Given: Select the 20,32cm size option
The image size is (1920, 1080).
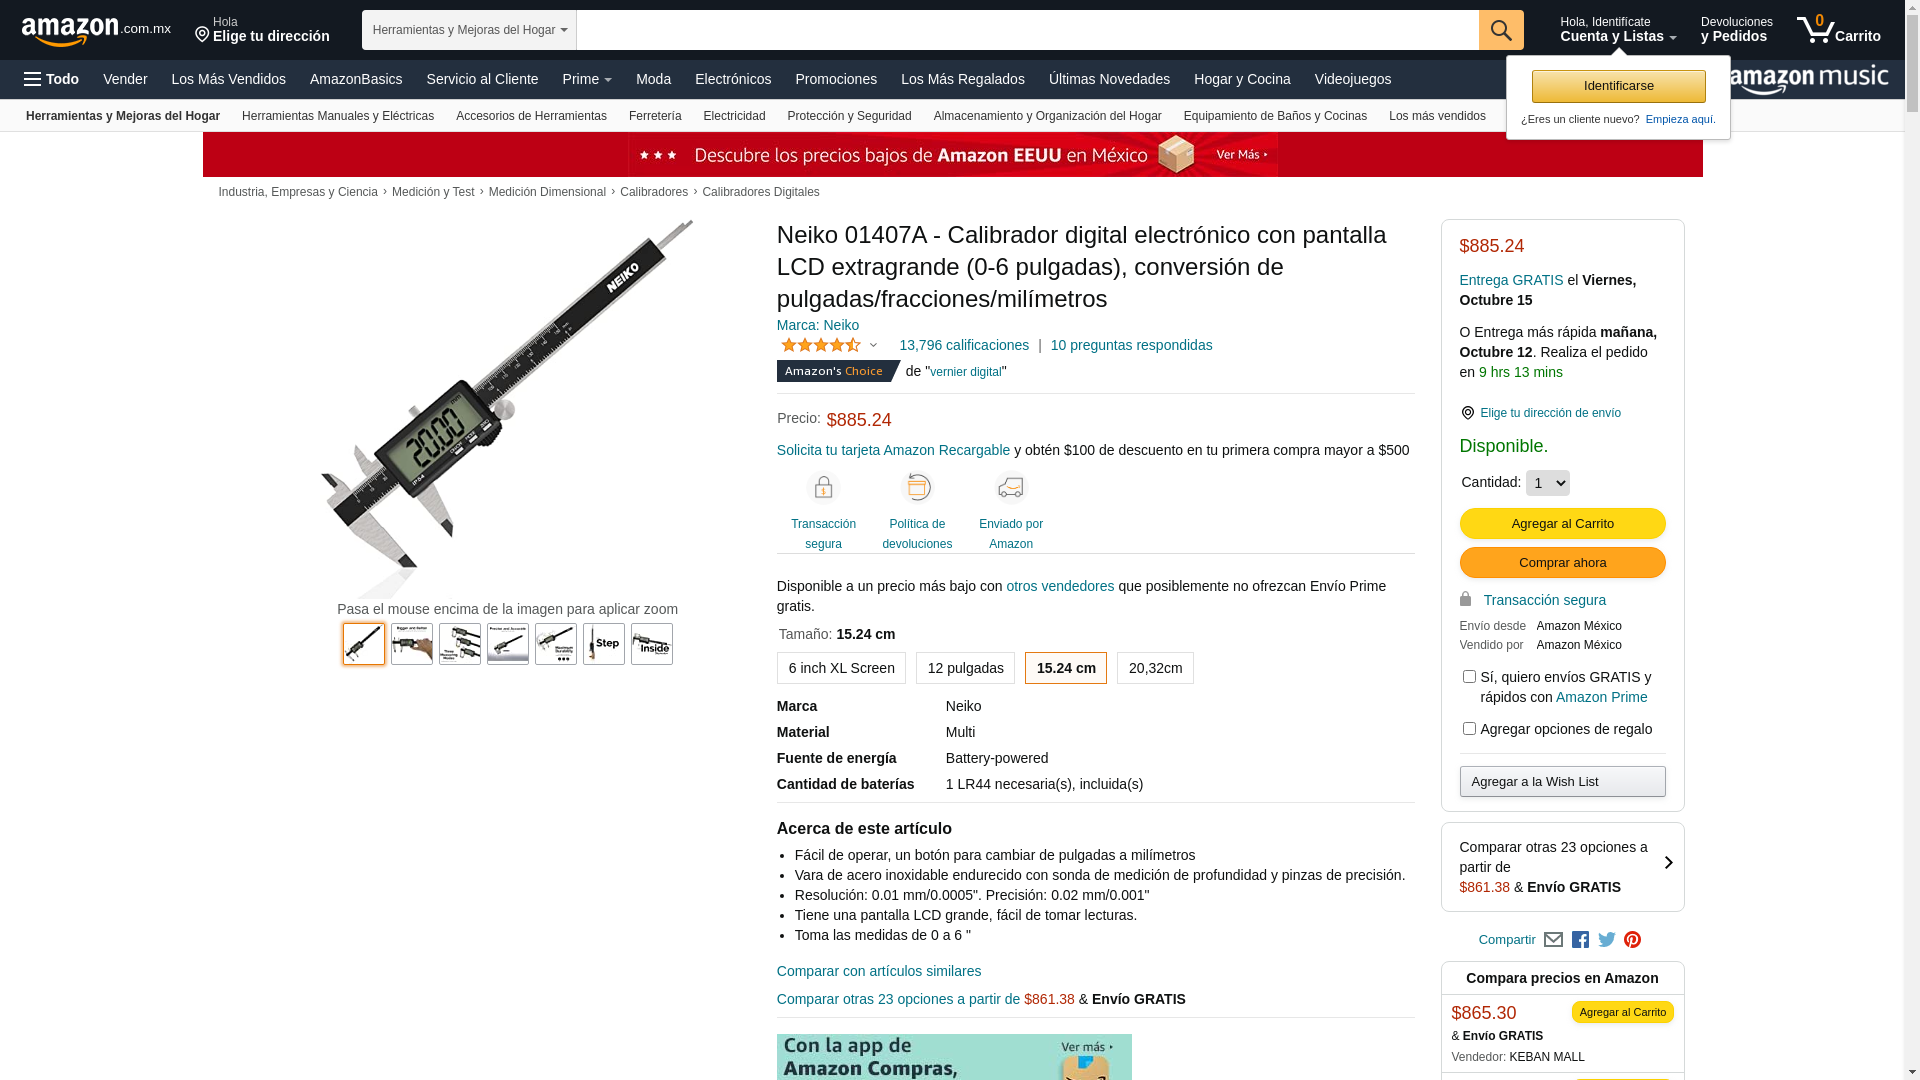Looking at the screenshot, I should click(x=1155, y=668).
